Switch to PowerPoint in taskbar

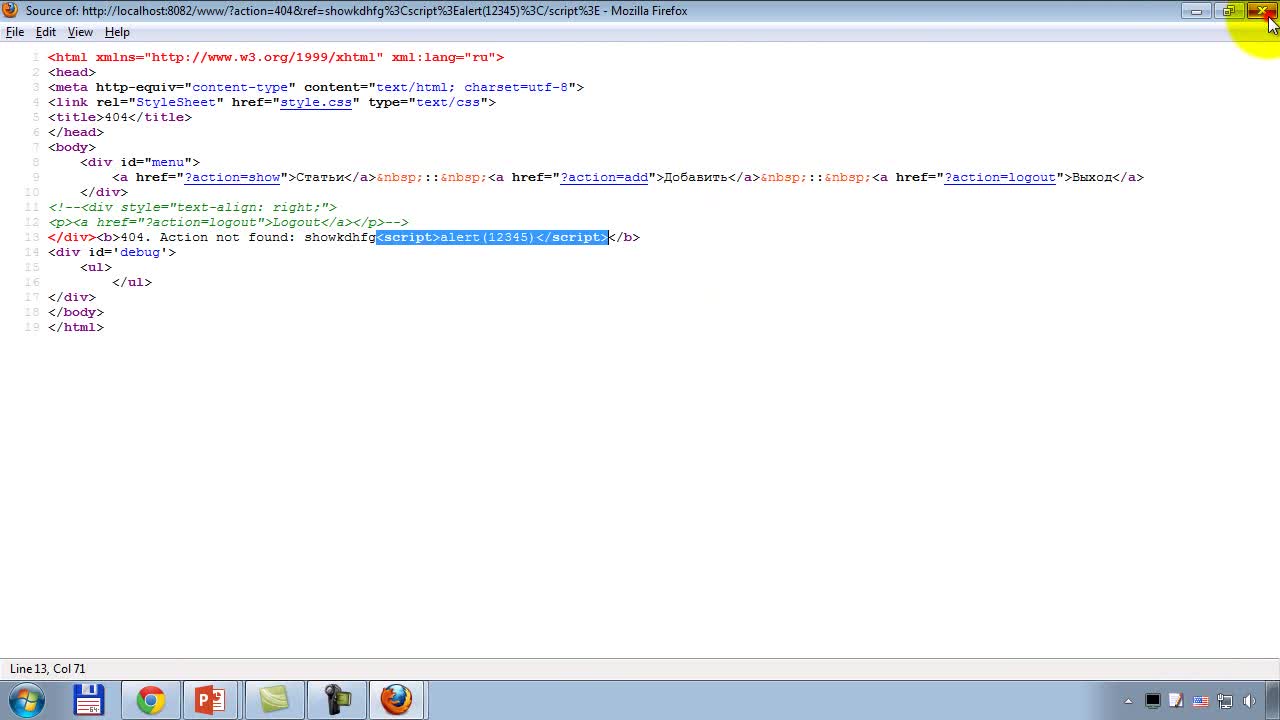pyautogui.click(x=211, y=700)
